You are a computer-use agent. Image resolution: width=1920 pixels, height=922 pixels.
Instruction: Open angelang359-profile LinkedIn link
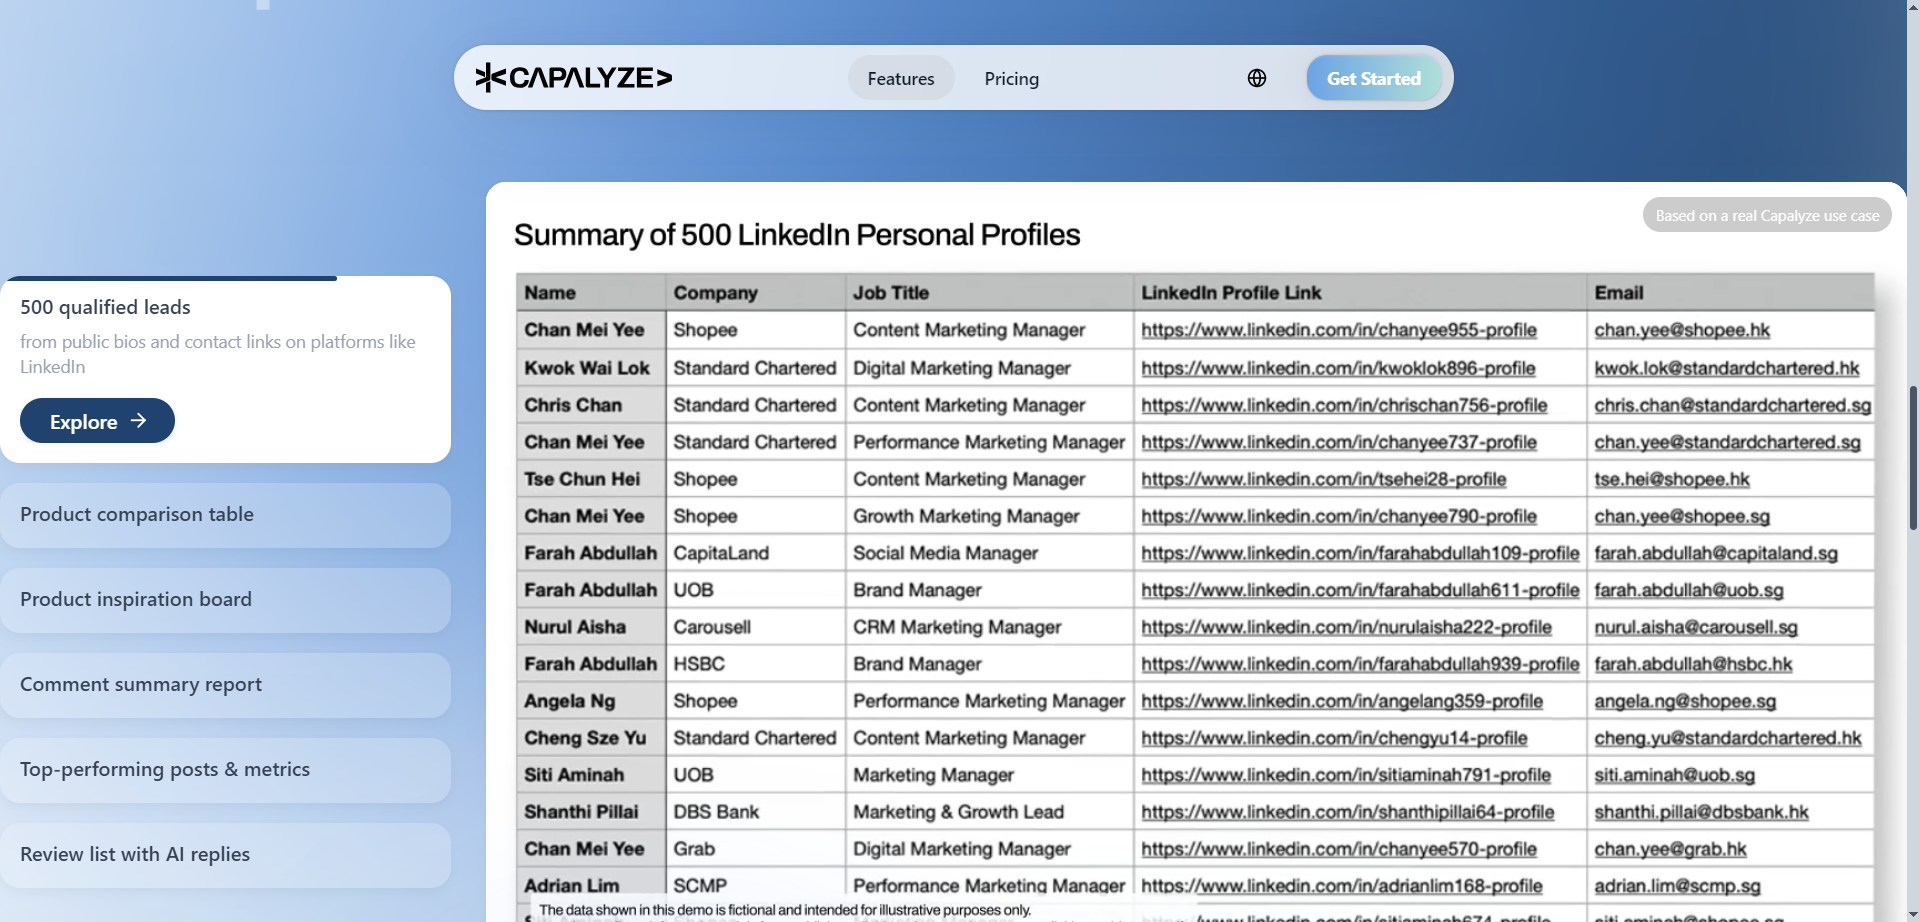pyautogui.click(x=1342, y=701)
